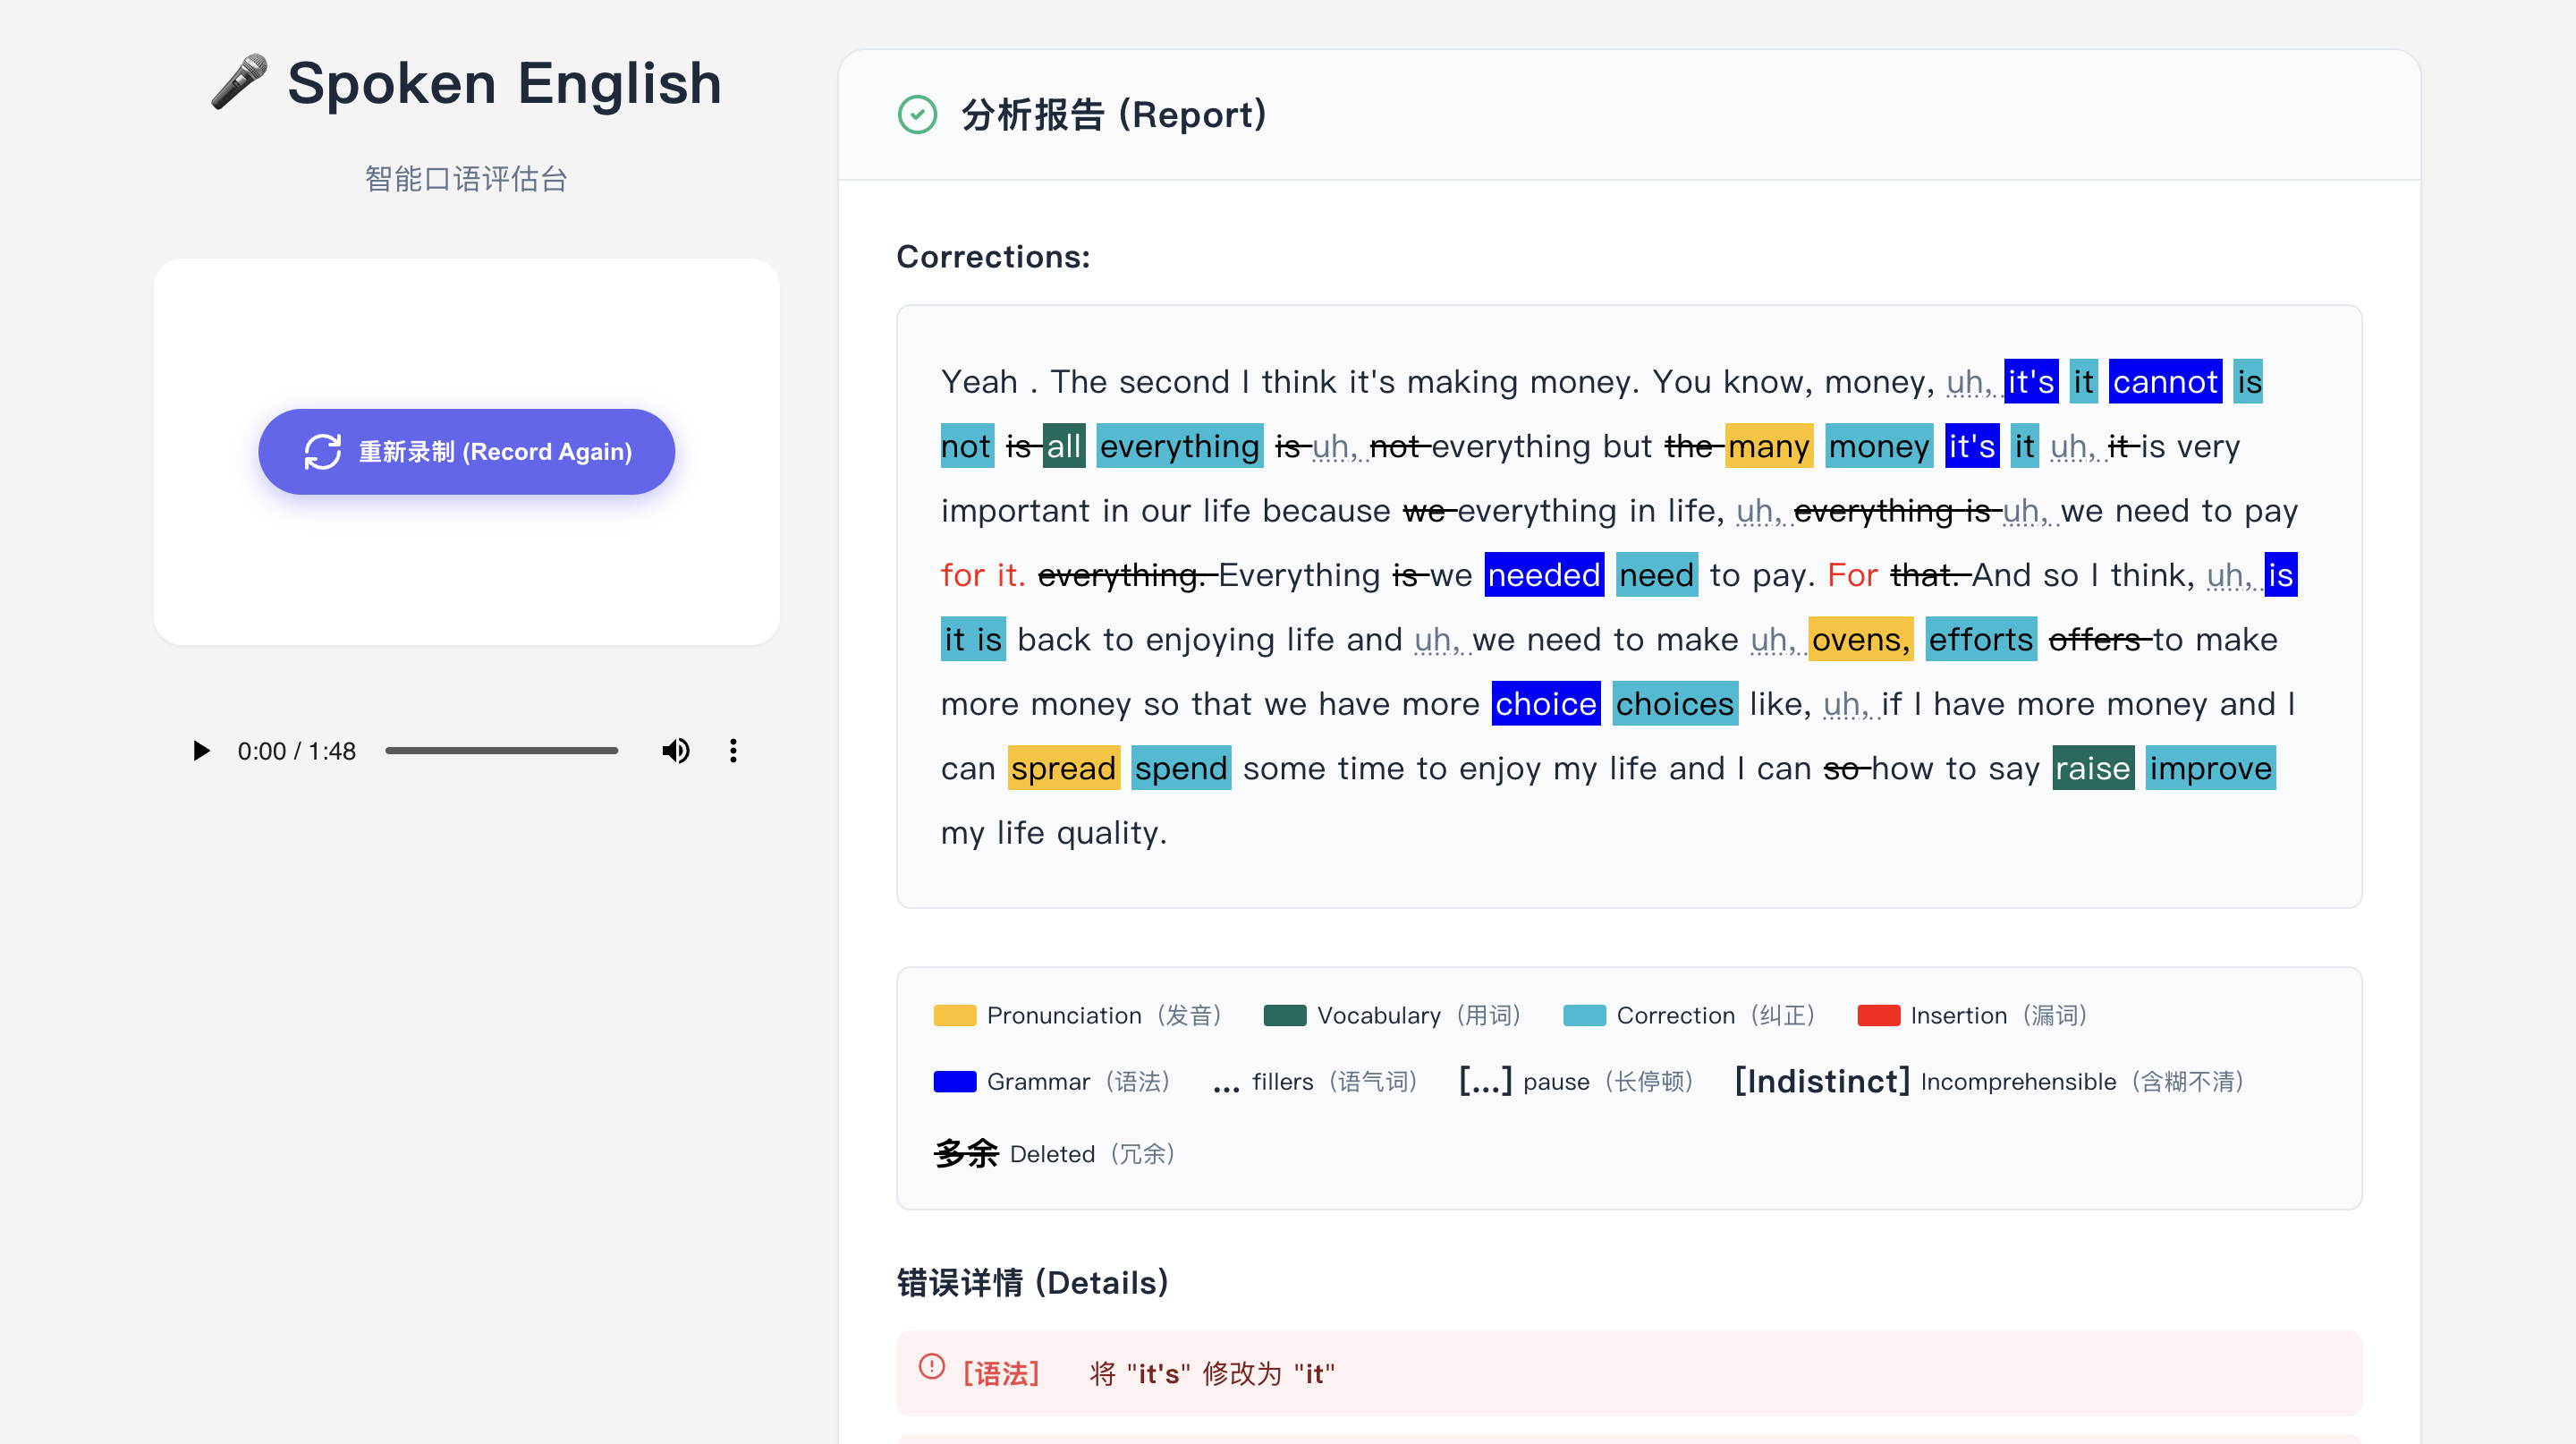This screenshot has height=1444, width=2576.
Task: Click red inserted word "For" before "that"
Action: (1852, 574)
